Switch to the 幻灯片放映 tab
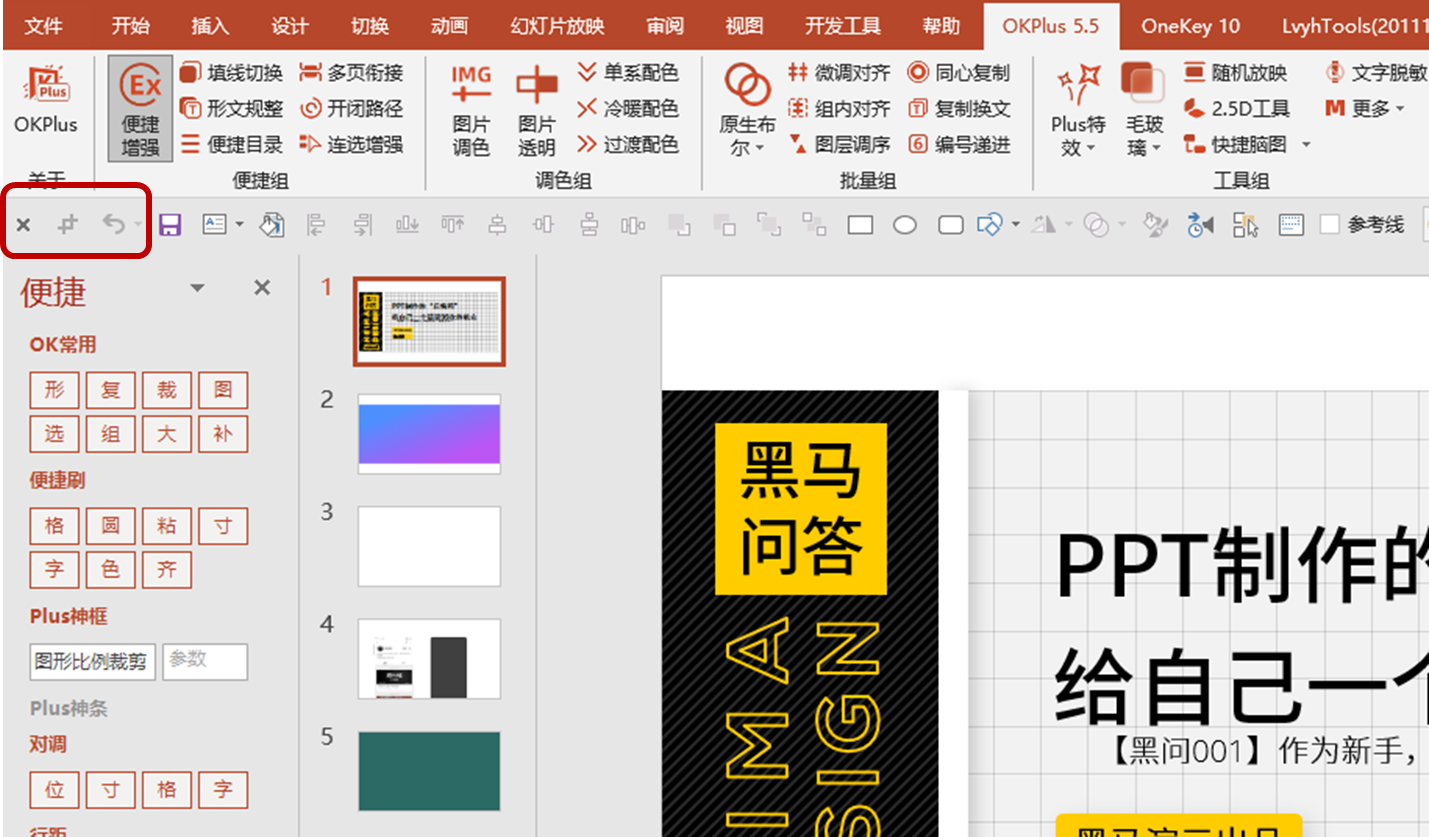 [557, 26]
